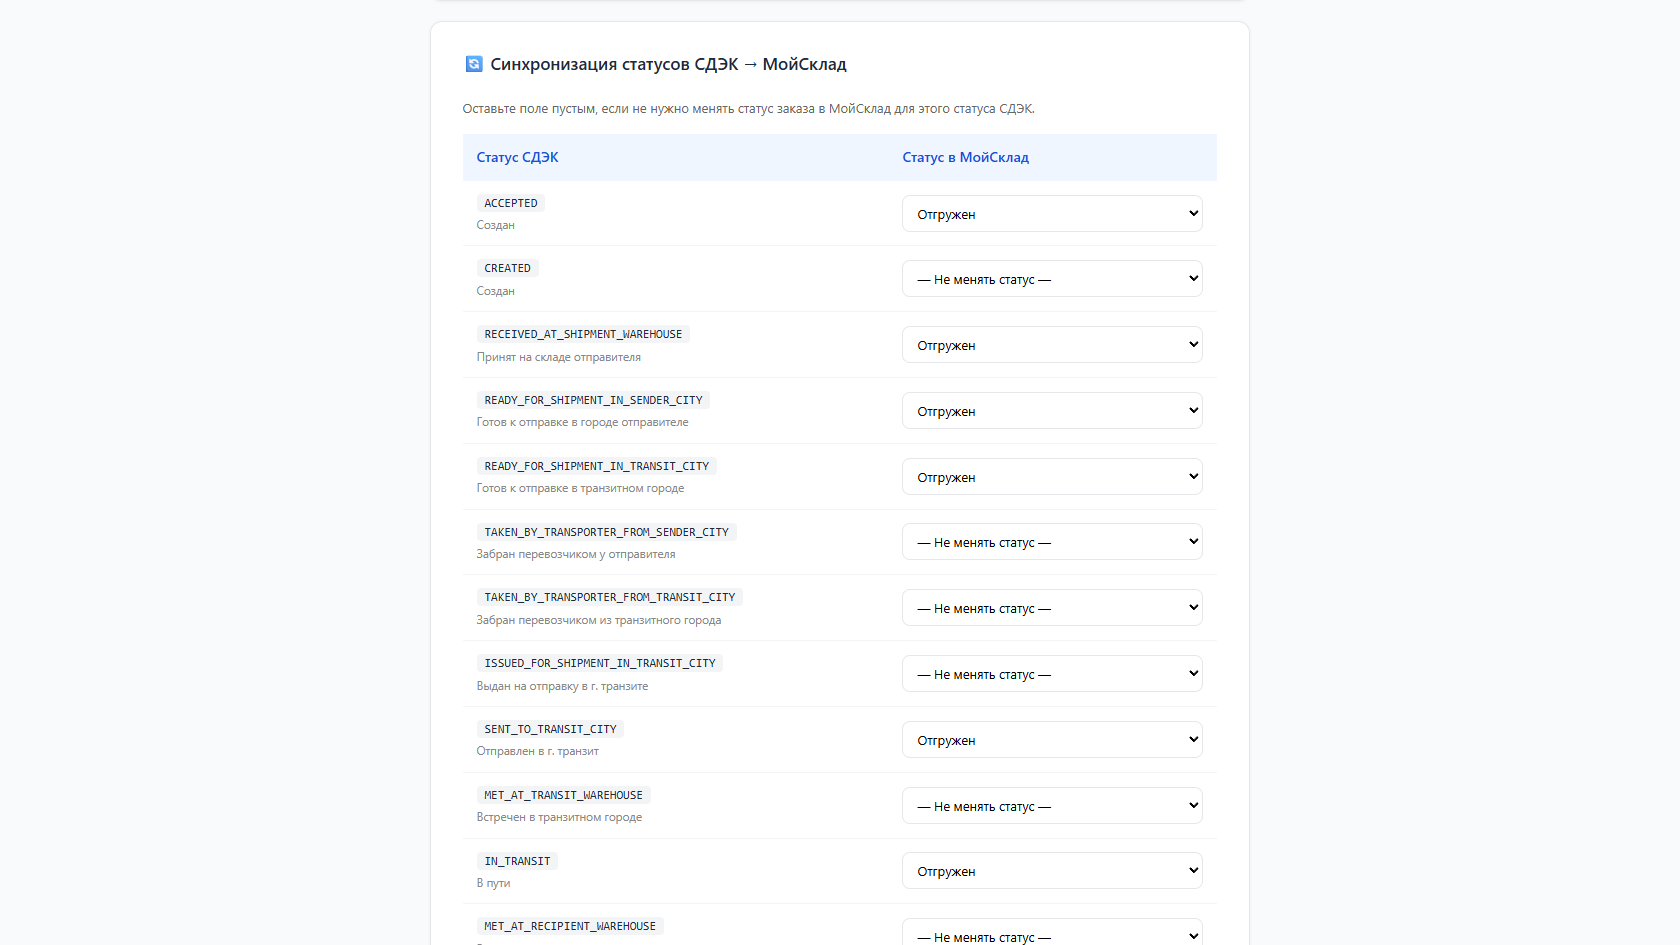1680x945 pixels.
Task: Click the "Создан" description under CREATED
Action: 495,291
